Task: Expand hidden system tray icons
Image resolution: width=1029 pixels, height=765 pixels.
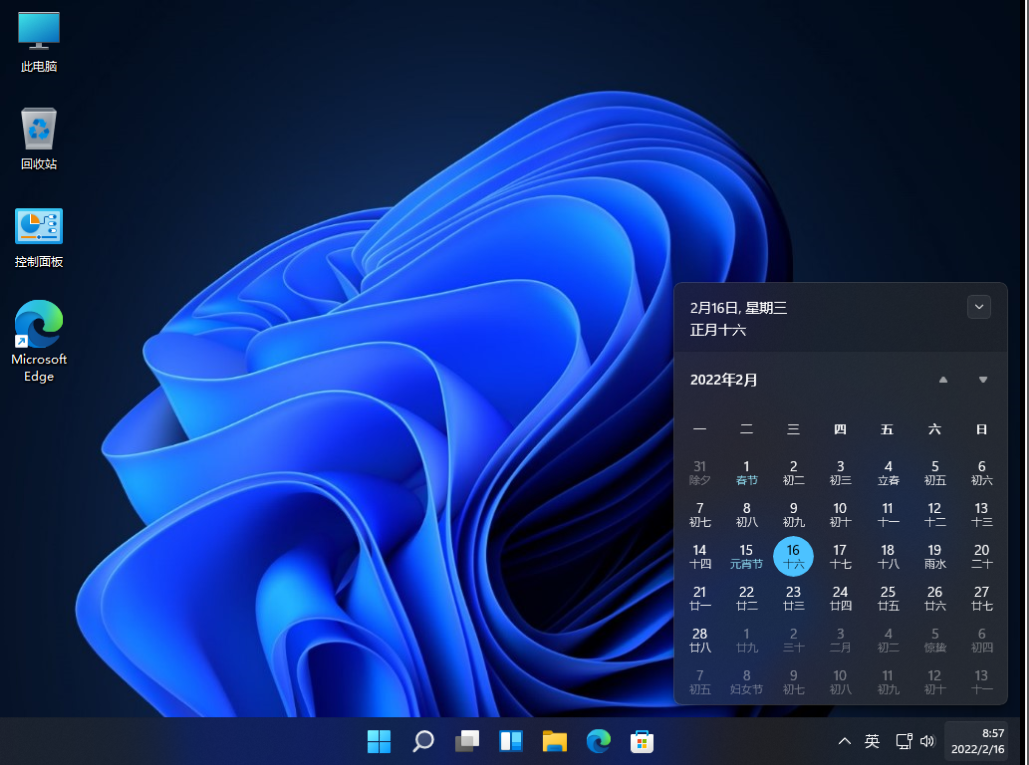Action: pyautogui.click(x=845, y=741)
